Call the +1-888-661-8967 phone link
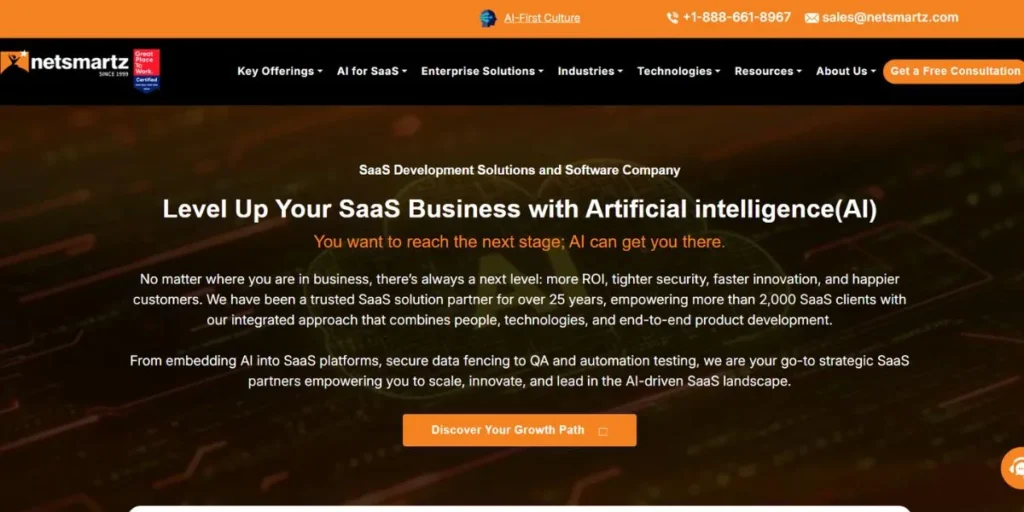 736,18
